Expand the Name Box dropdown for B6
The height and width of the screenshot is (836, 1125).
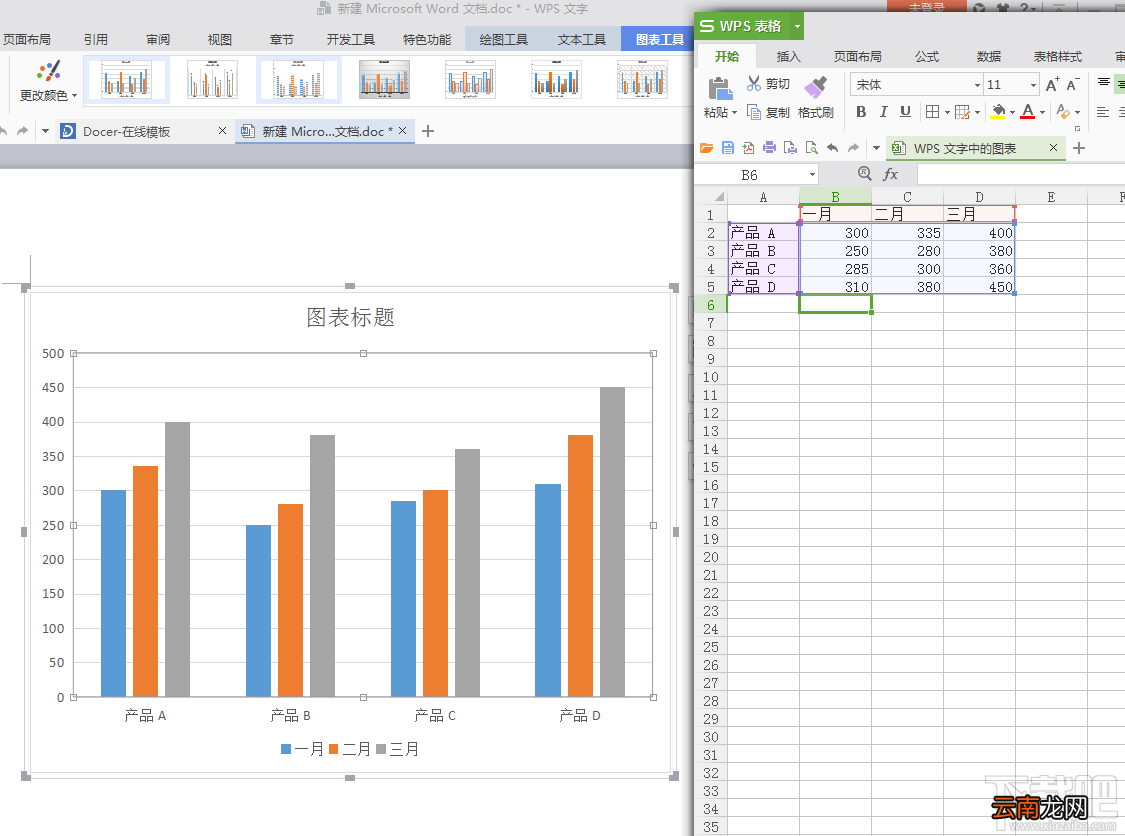click(x=812, y=174)
